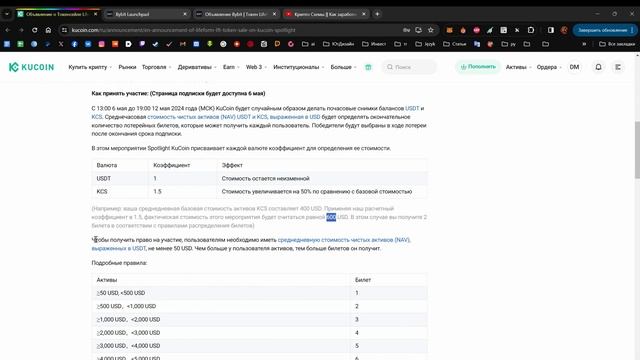Open Gmail bookmark in bookmarks bar
The height and width of the screenshot is (360, 640).
coord(182,44)
